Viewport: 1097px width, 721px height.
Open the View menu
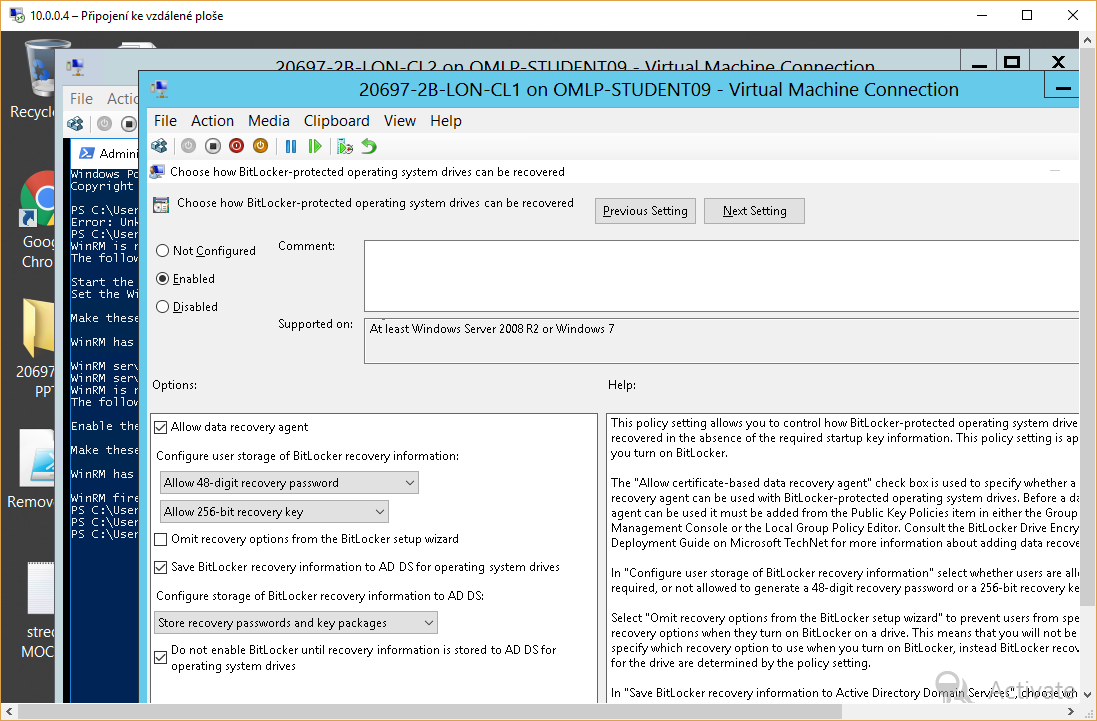pyautogui.click(x=399, y=121)
